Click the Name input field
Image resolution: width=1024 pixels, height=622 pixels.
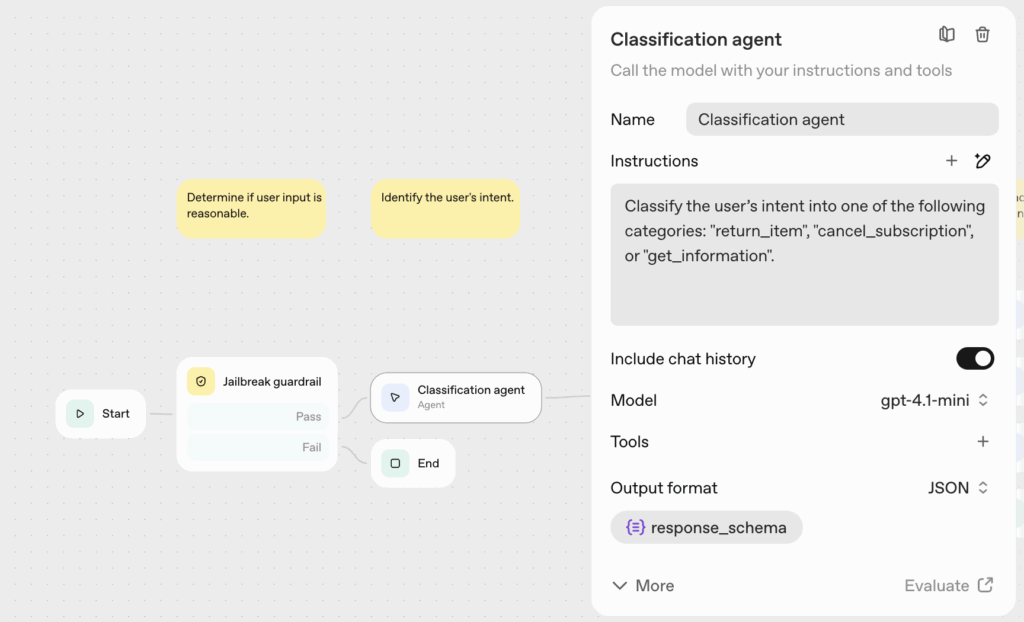841,119
